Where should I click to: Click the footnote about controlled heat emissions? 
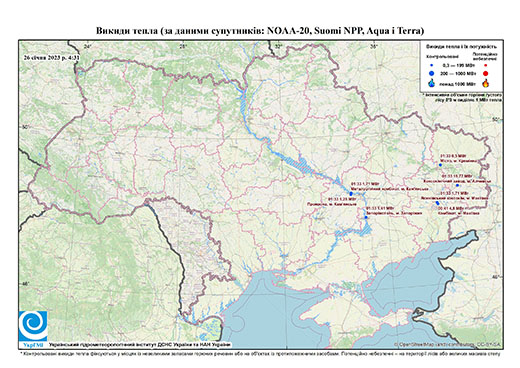(260, 353)
